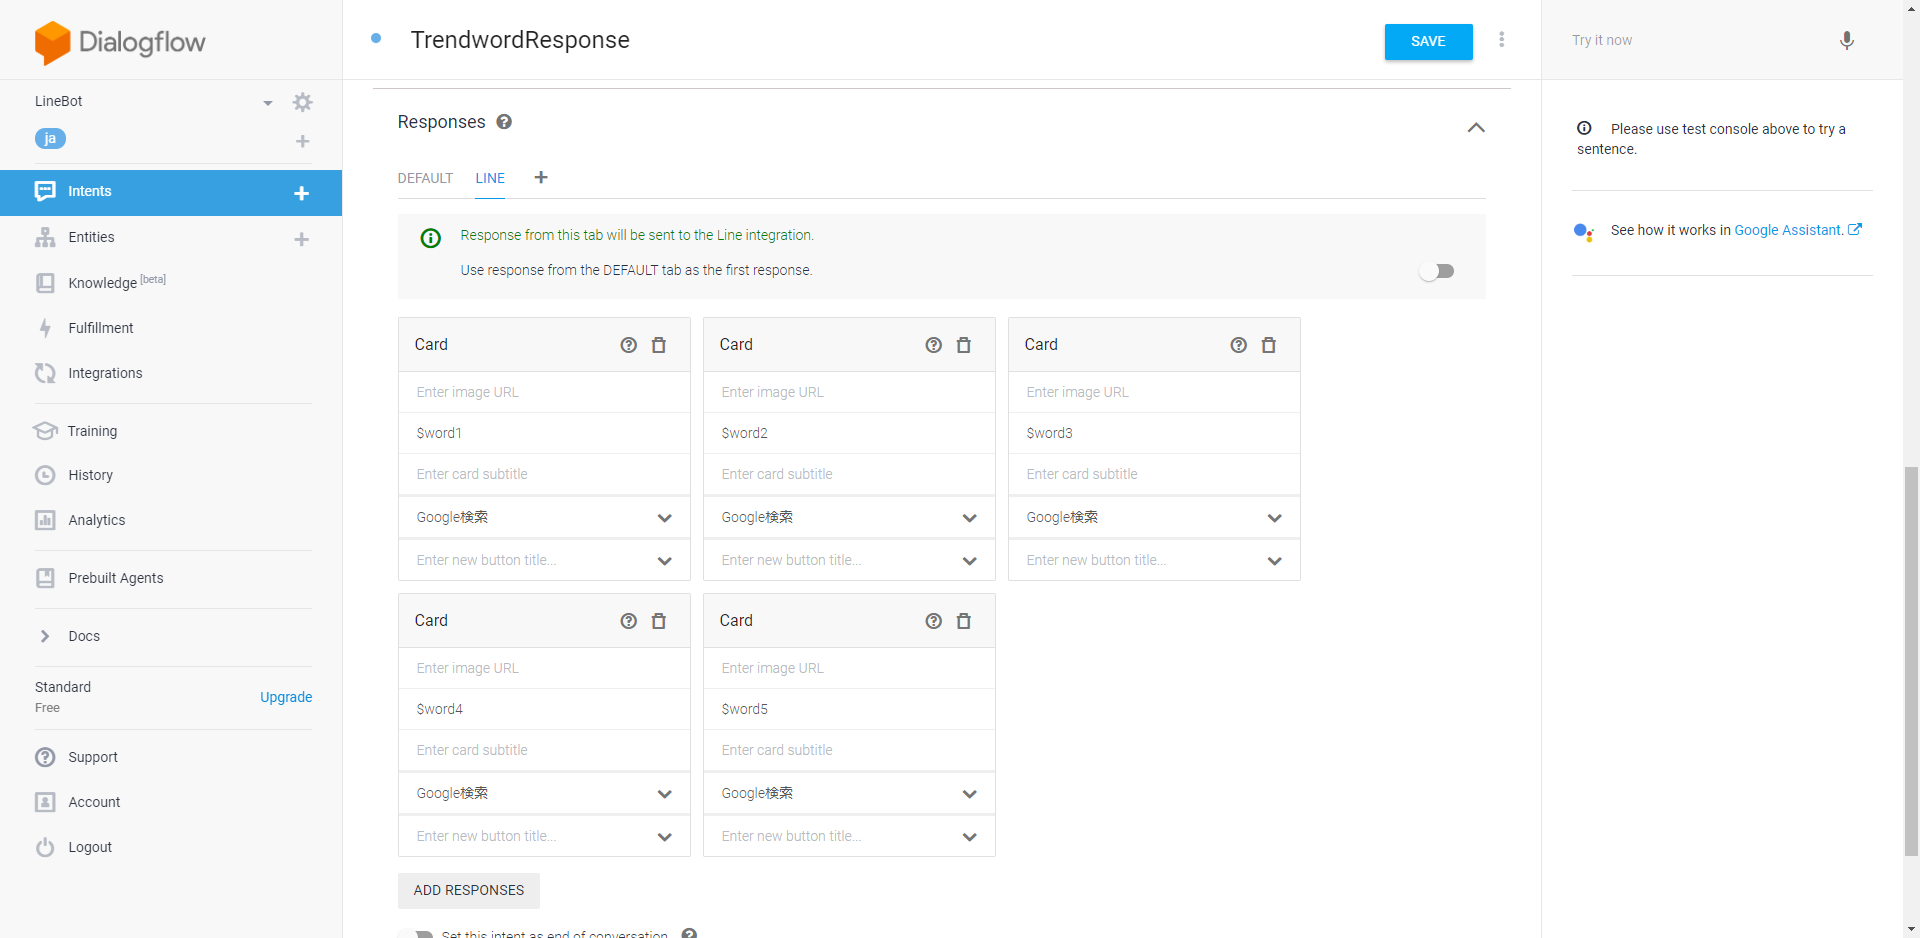
Task: Open the Intents section
Action: 90,191
